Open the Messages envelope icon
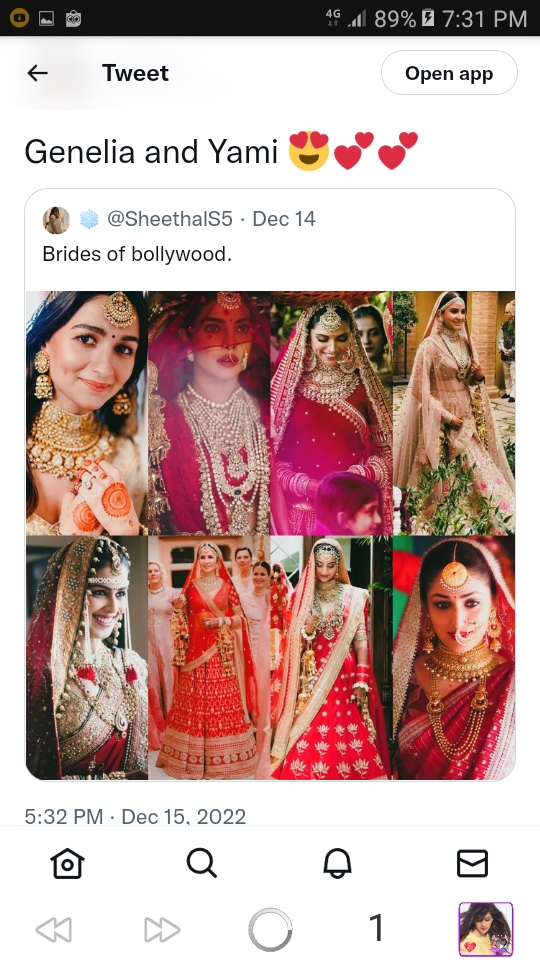The image size is (540, 960). tap(473, 864)
